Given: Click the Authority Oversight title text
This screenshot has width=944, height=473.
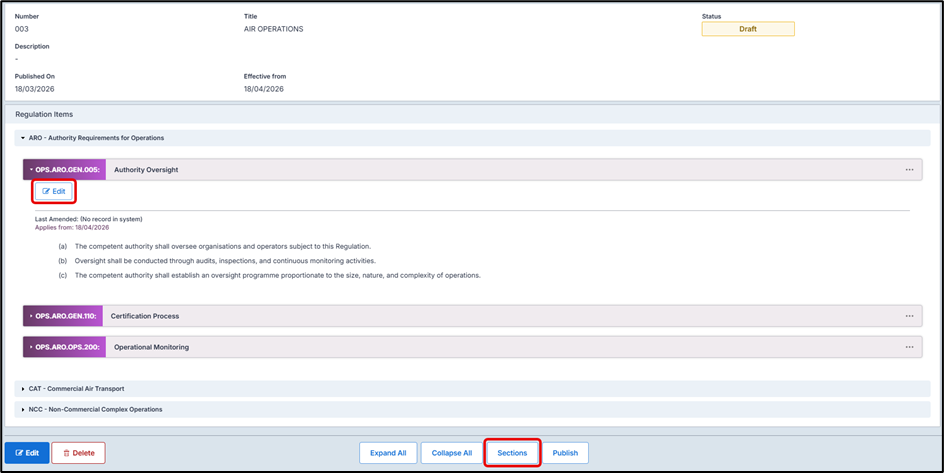Looking at the screenshot, I should [146, 170].
